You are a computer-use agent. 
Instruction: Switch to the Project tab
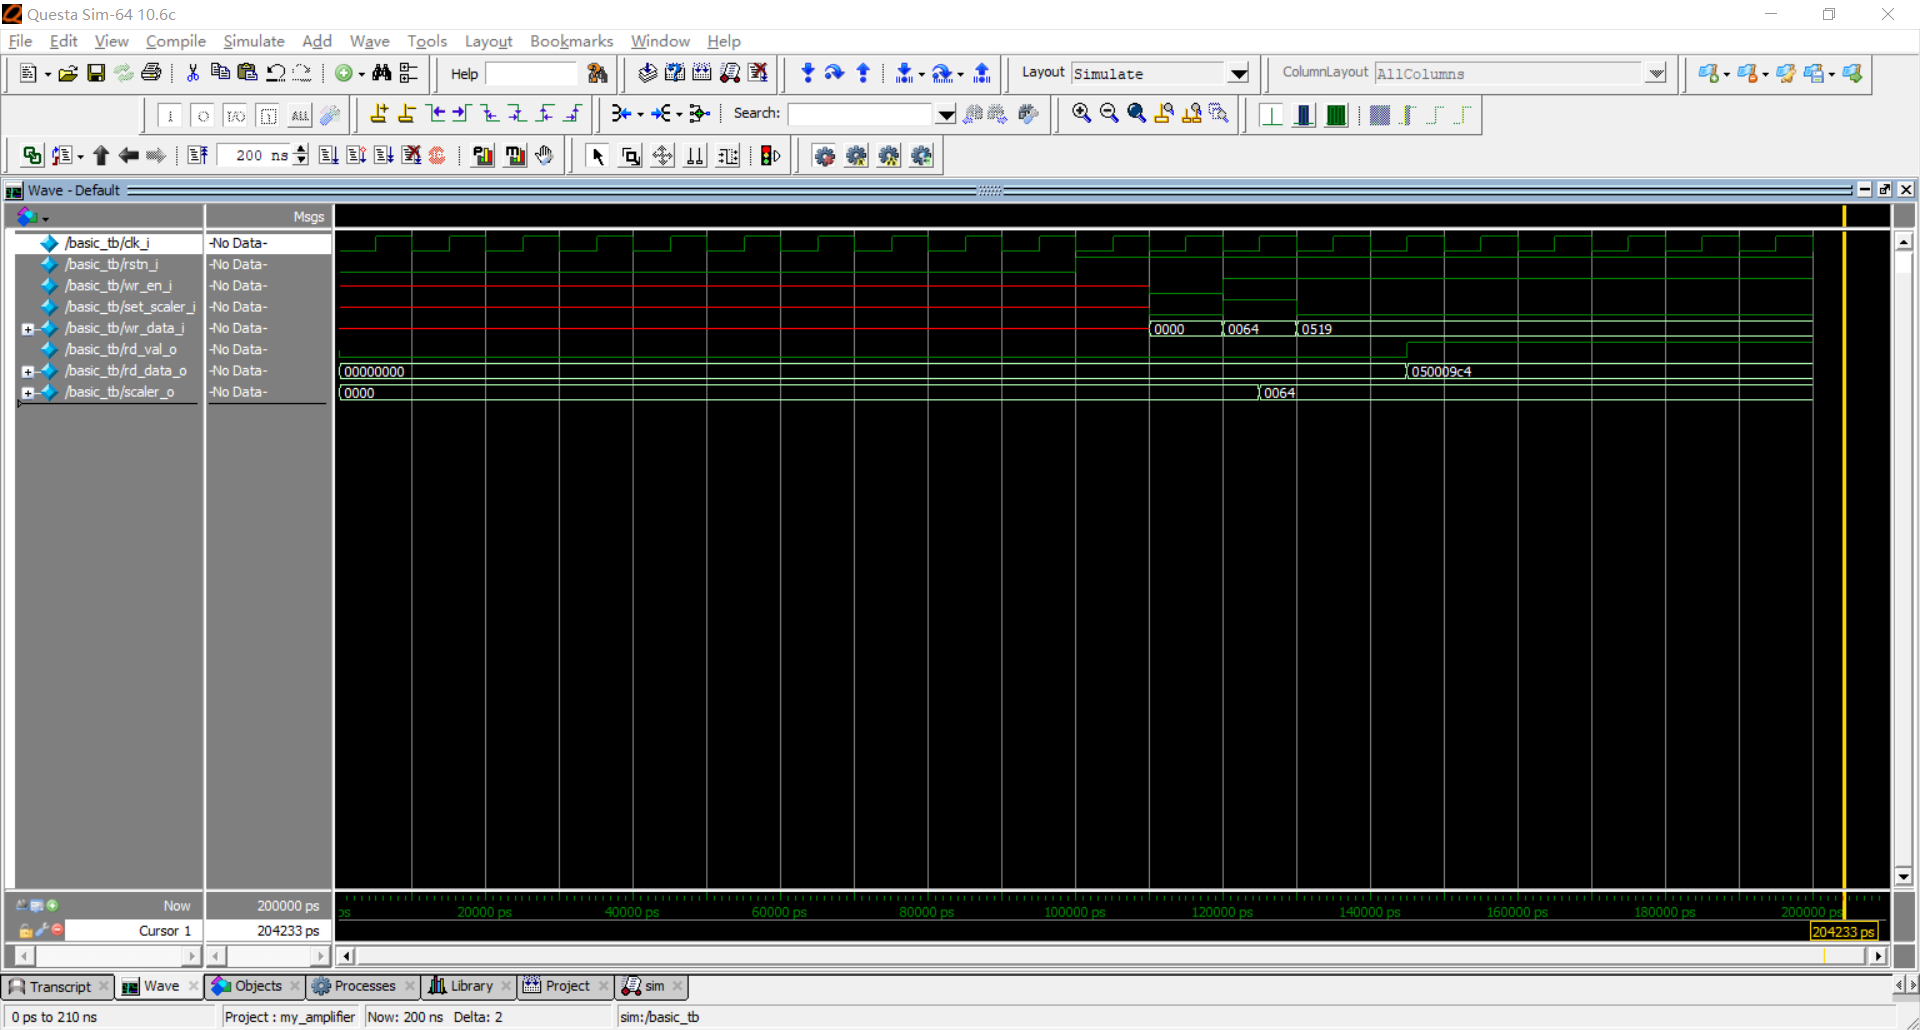(567, 986)
